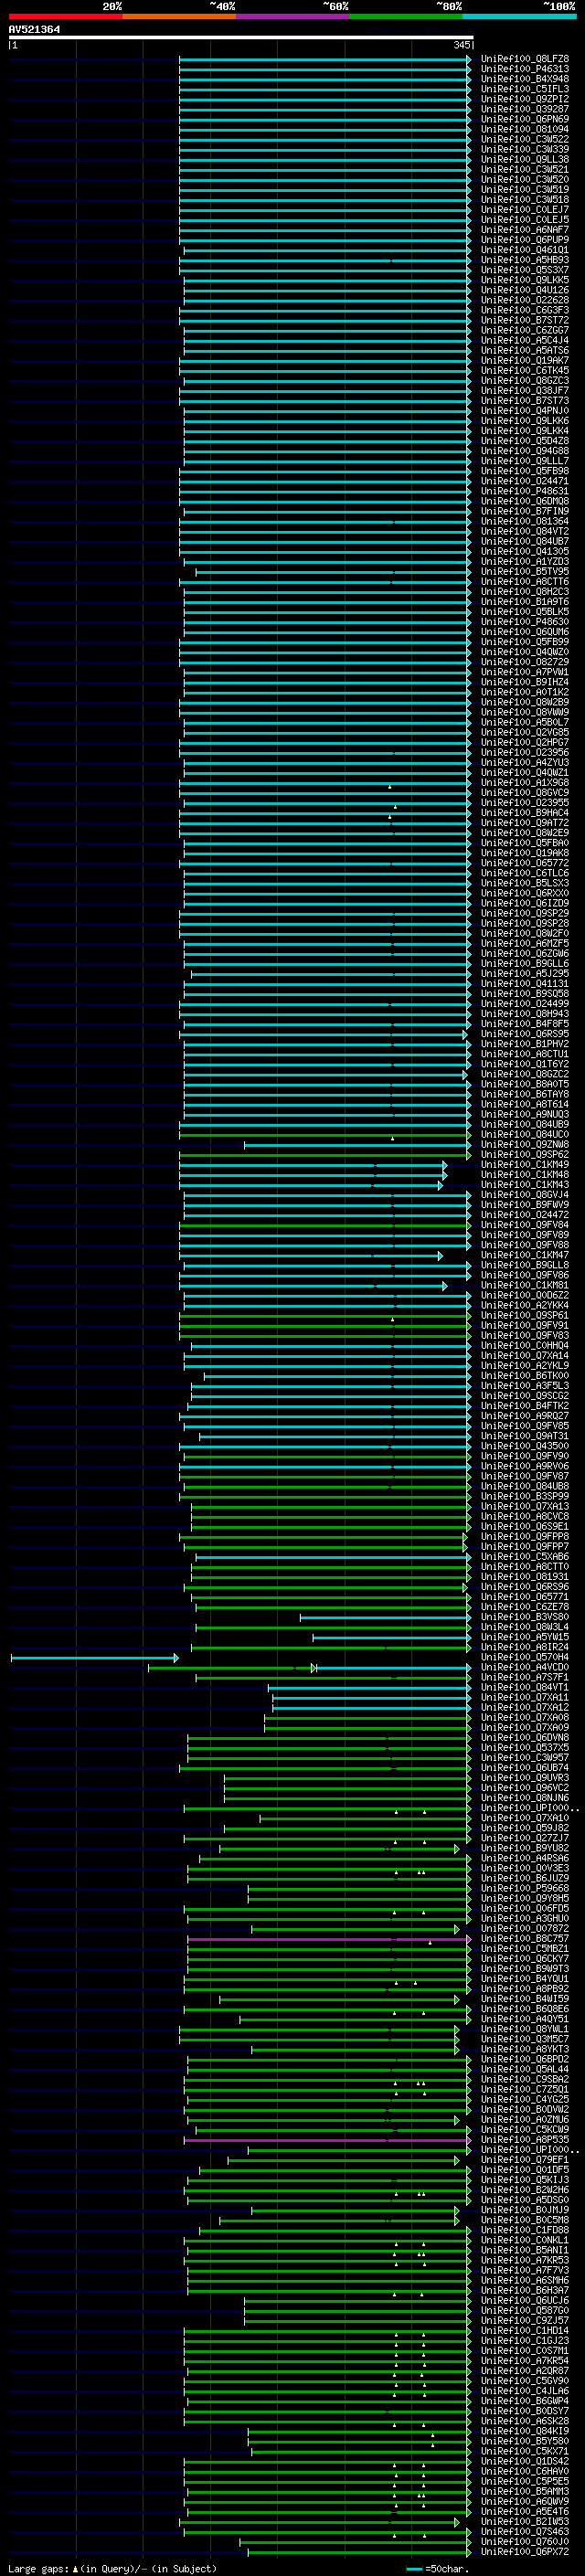585x2576 pixels.
Task: Select label UniRef100_Q7XA10
Action: (525, 1818)
